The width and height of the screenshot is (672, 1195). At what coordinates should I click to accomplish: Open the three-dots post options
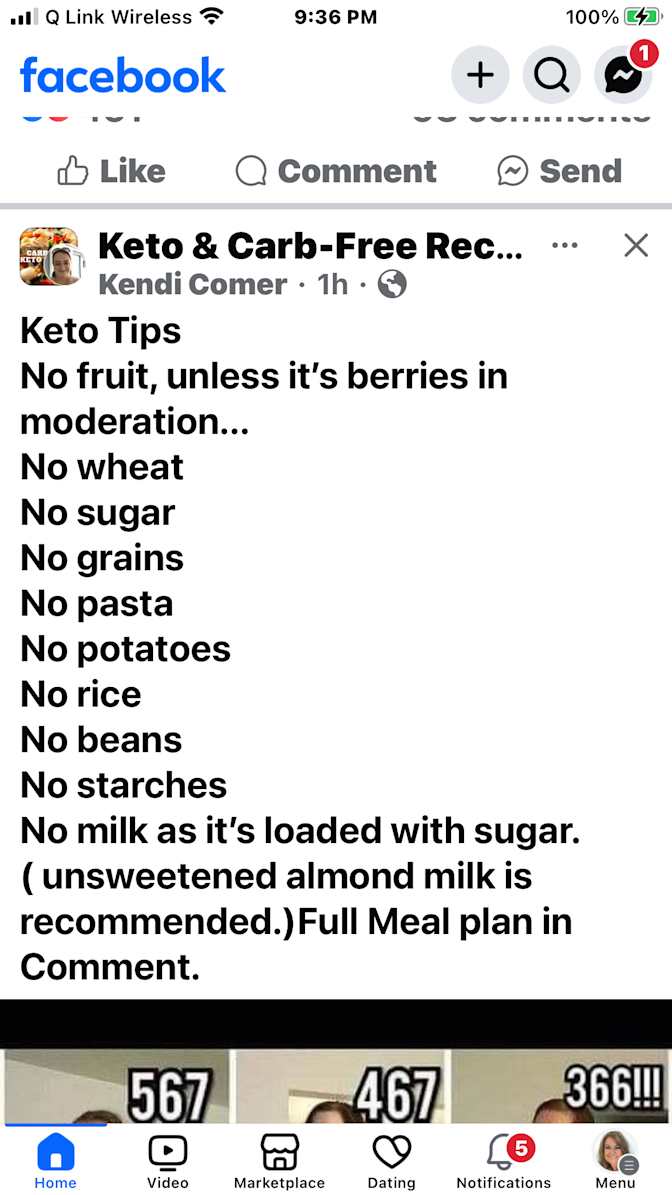[564, 245]
